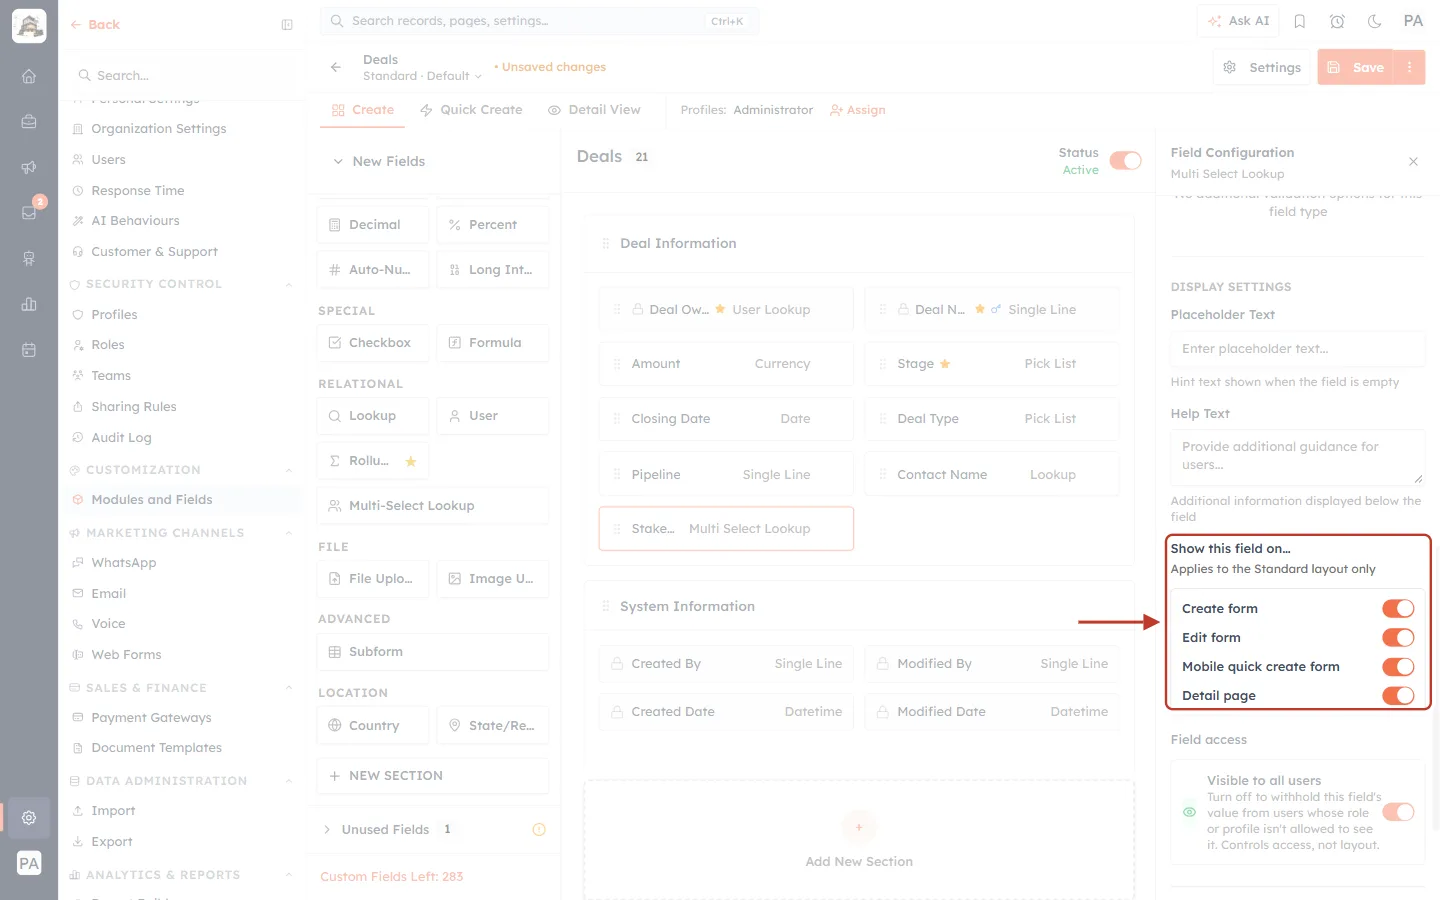Open the alarm clock reminders icon

[x=1337, y=21]
